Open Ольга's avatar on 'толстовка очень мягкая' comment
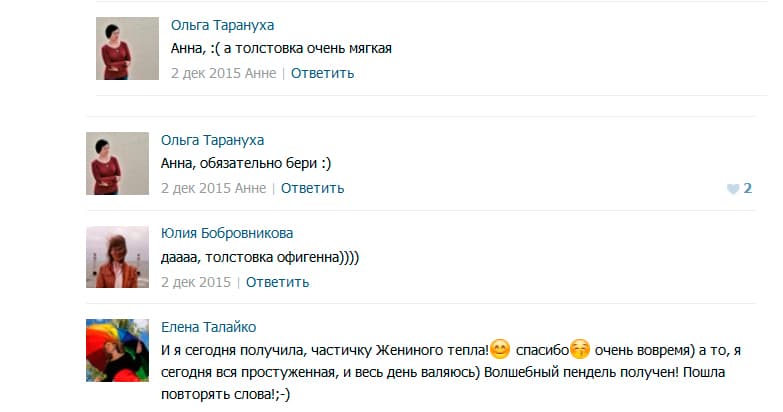Screen dimensions: 783x412 [x=127, y=48]
